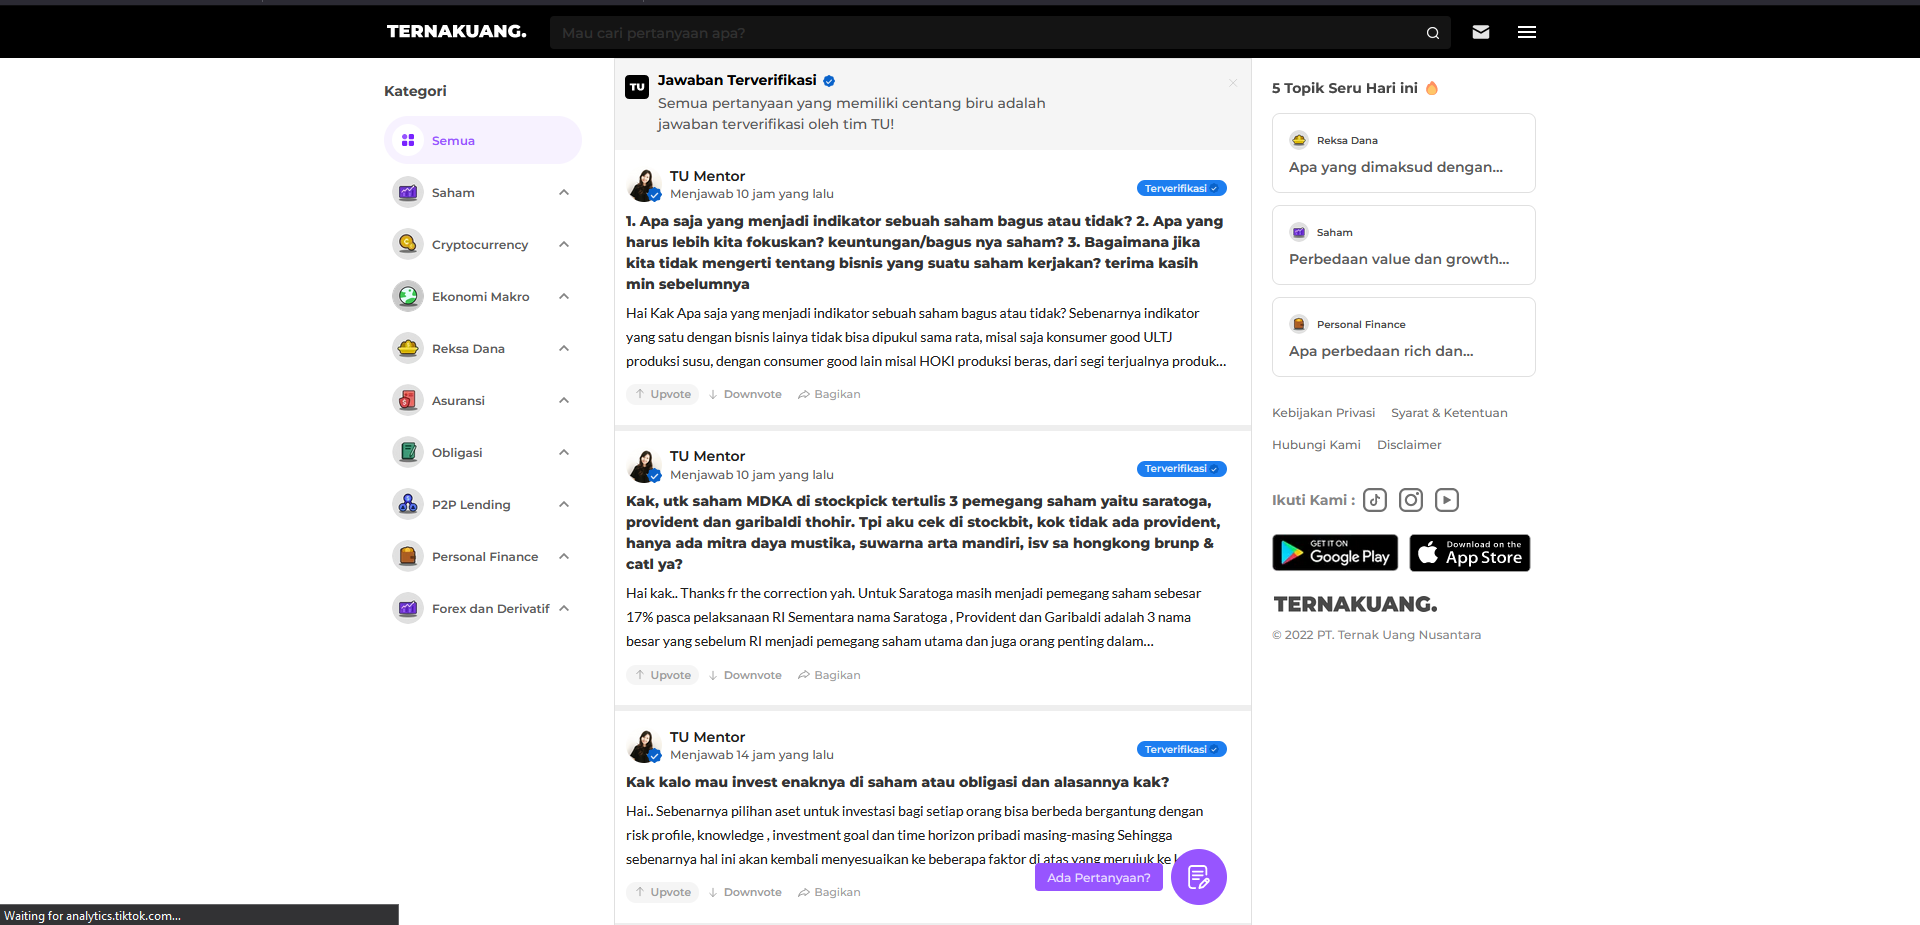This screenshot has width=1920, height=925.
Task: Share the saham atau obligasi answer
Action: tap(829, 892)
